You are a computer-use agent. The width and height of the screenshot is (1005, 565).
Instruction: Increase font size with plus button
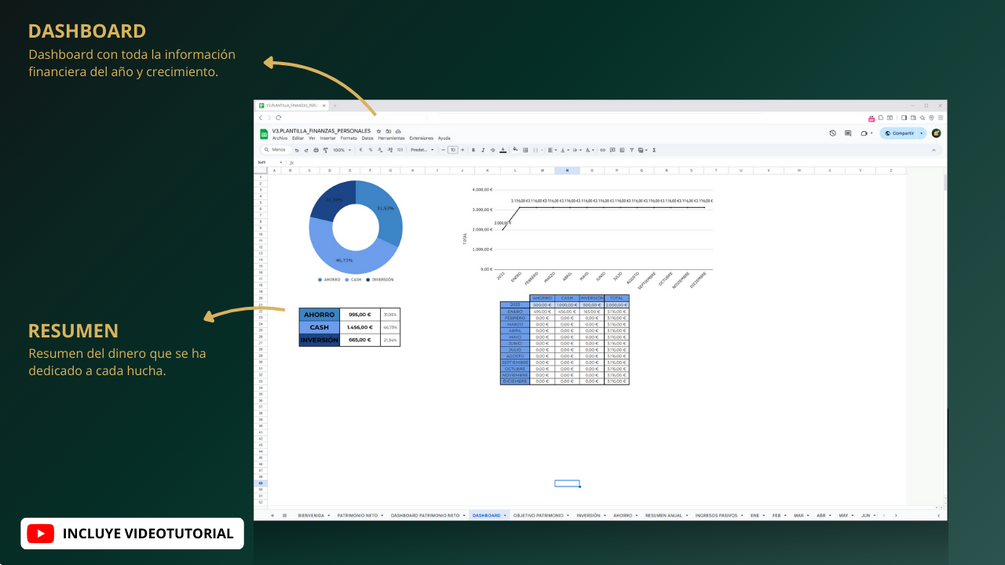click(463, 150)
